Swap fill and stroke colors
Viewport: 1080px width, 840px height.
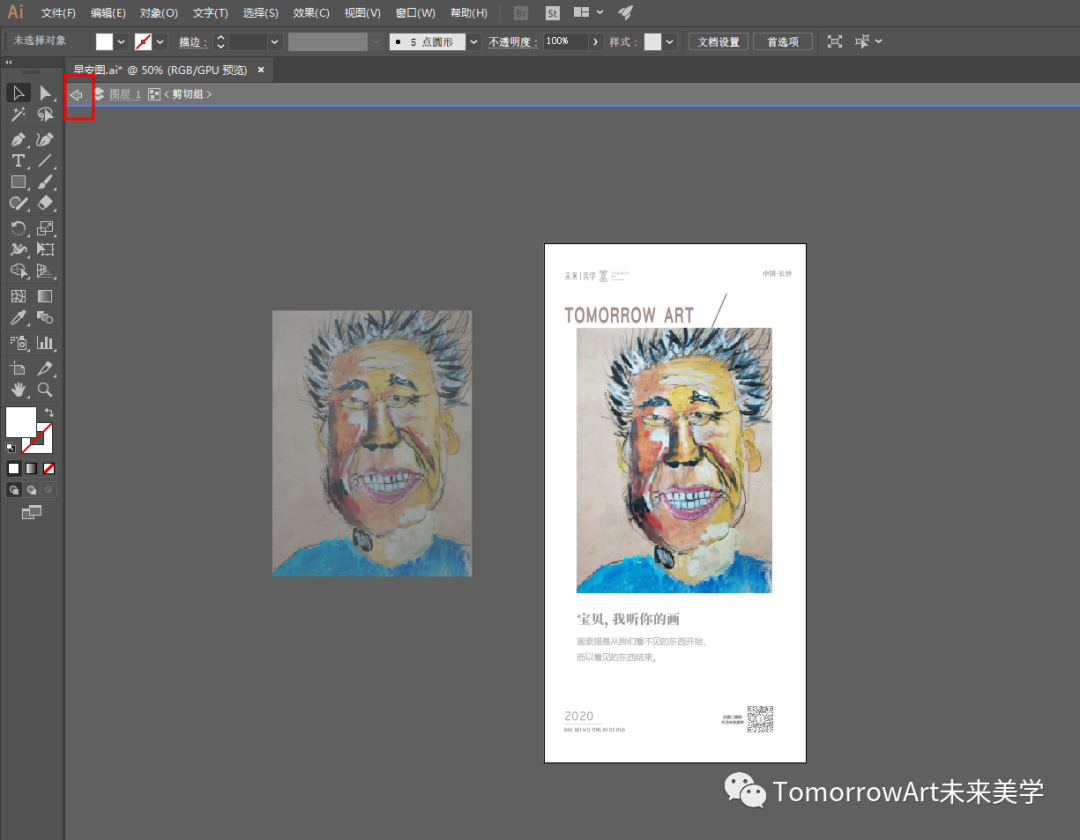click(x=49, y=412)
